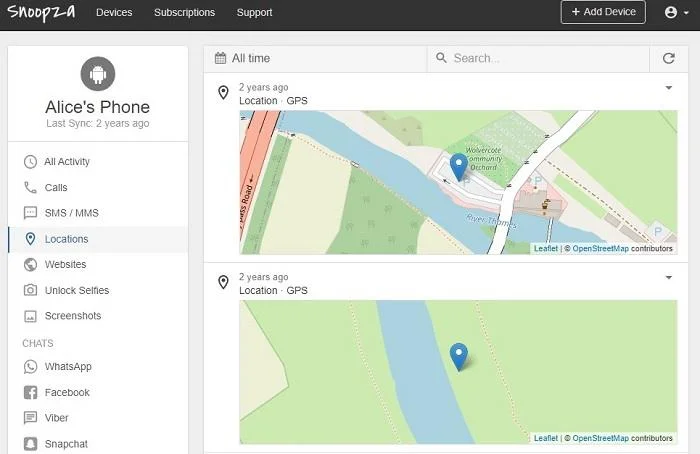Open Leaflet link on second map
700x454 pixels.
546,438
